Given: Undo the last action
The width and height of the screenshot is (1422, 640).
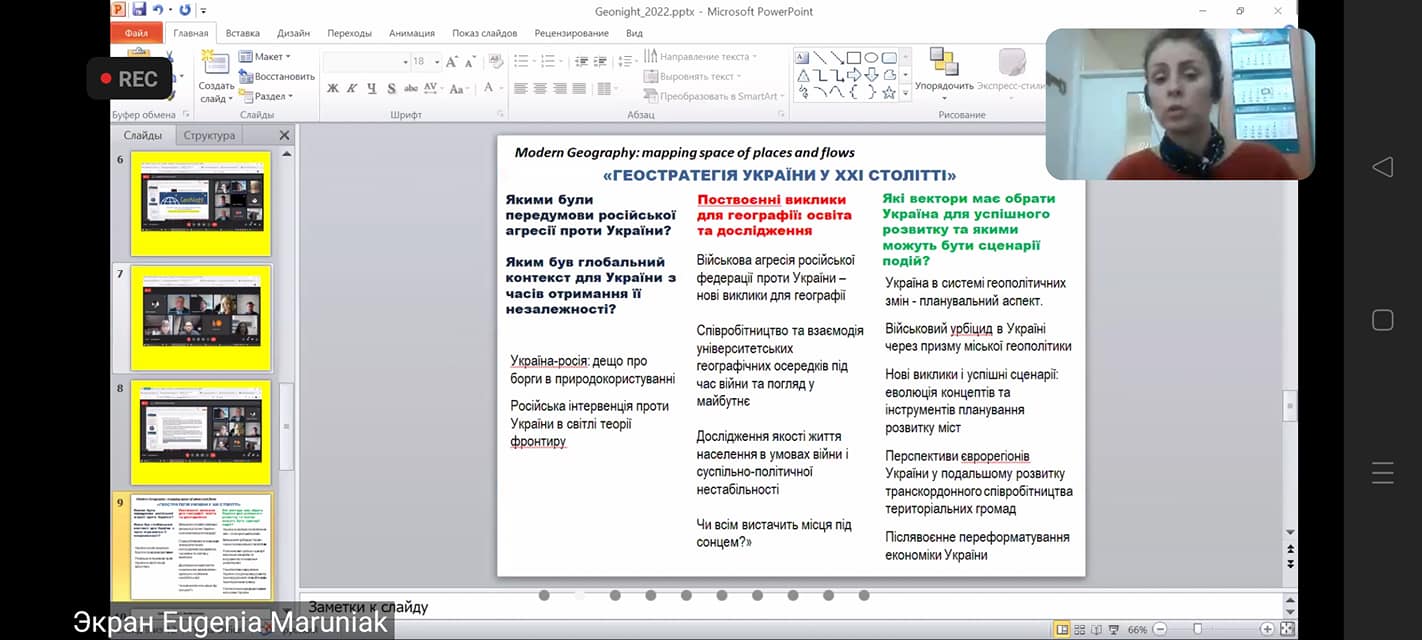Looking at the screenshot, I should click(x=158, y=10).
